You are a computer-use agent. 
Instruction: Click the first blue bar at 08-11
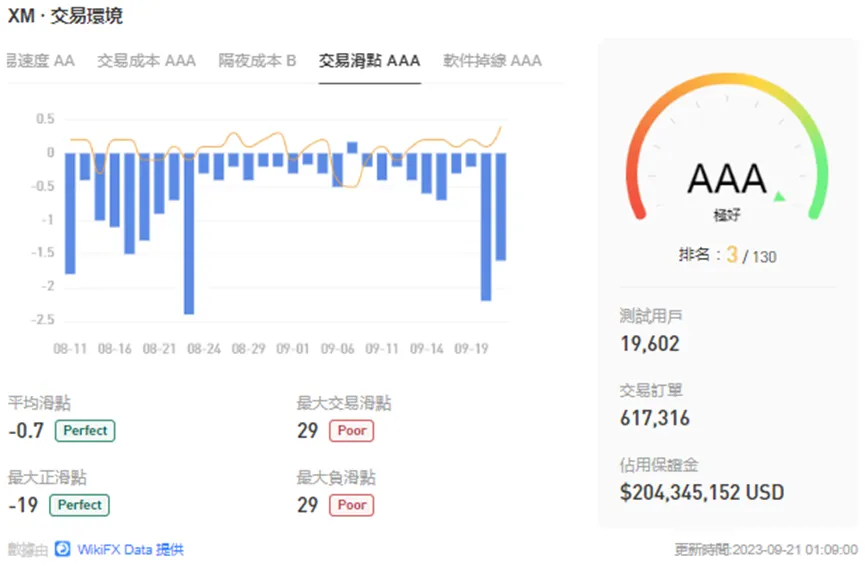(x=70, y=213)
